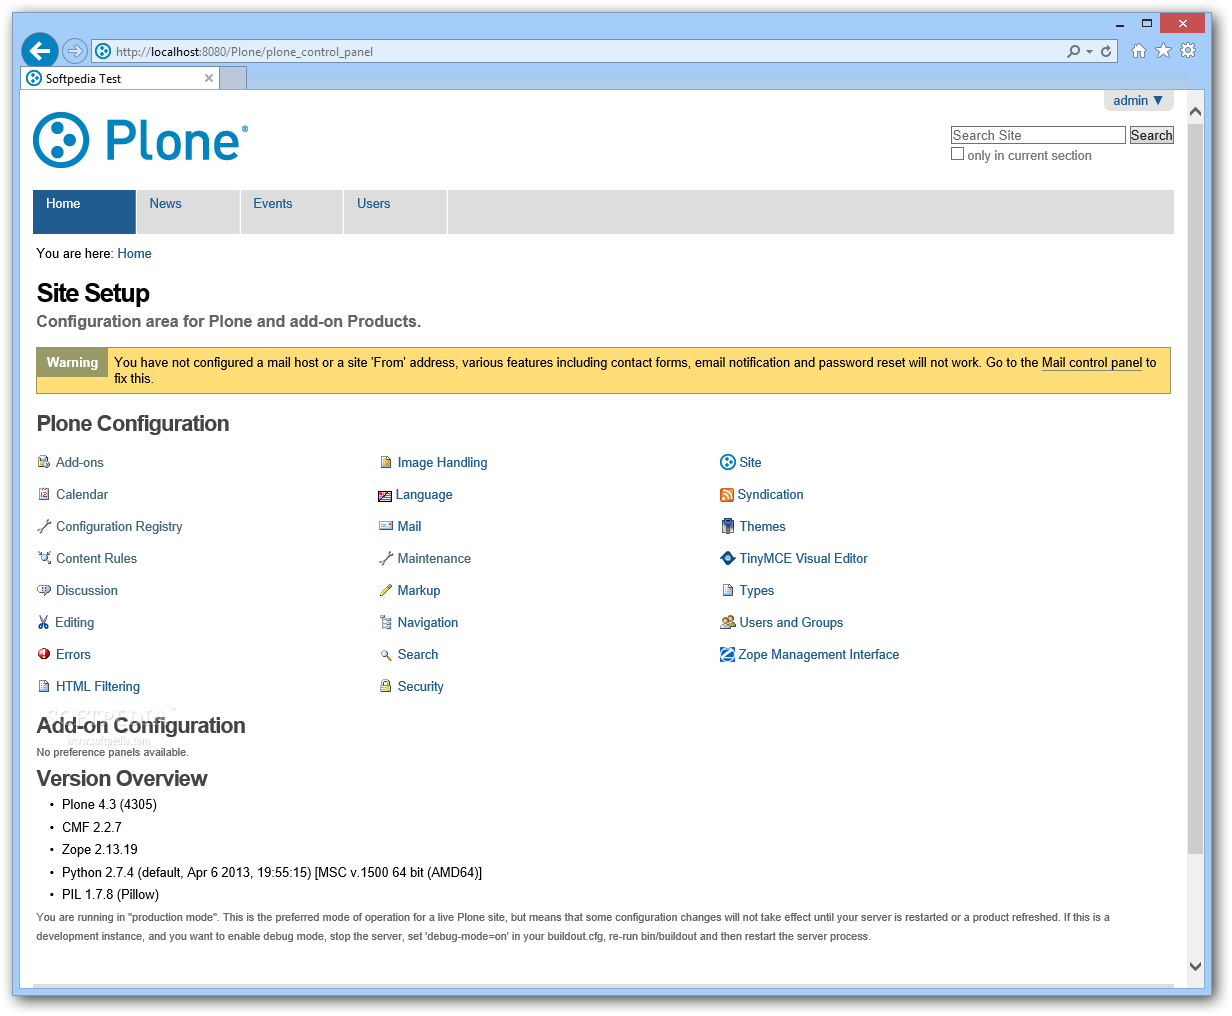Click the Types document icon
The width and height of the screenshot is (1232, 1016).
(x=728, y=590)
